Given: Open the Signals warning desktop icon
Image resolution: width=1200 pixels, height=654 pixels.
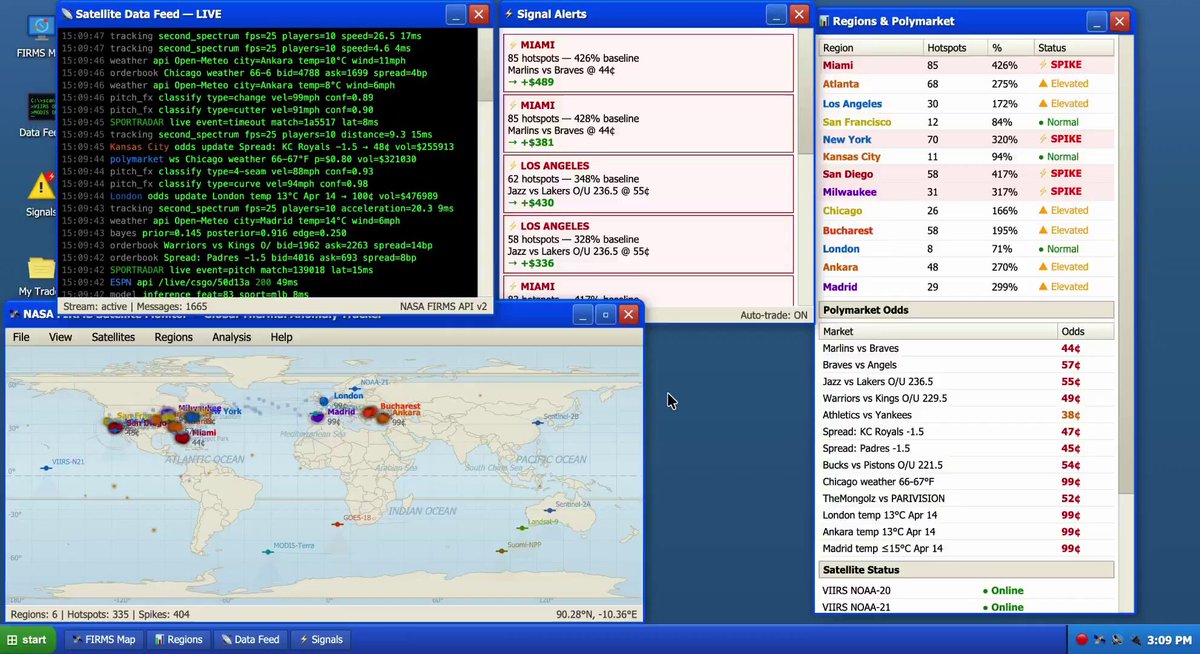Looking at the screenshot, I should click(40, 193).
